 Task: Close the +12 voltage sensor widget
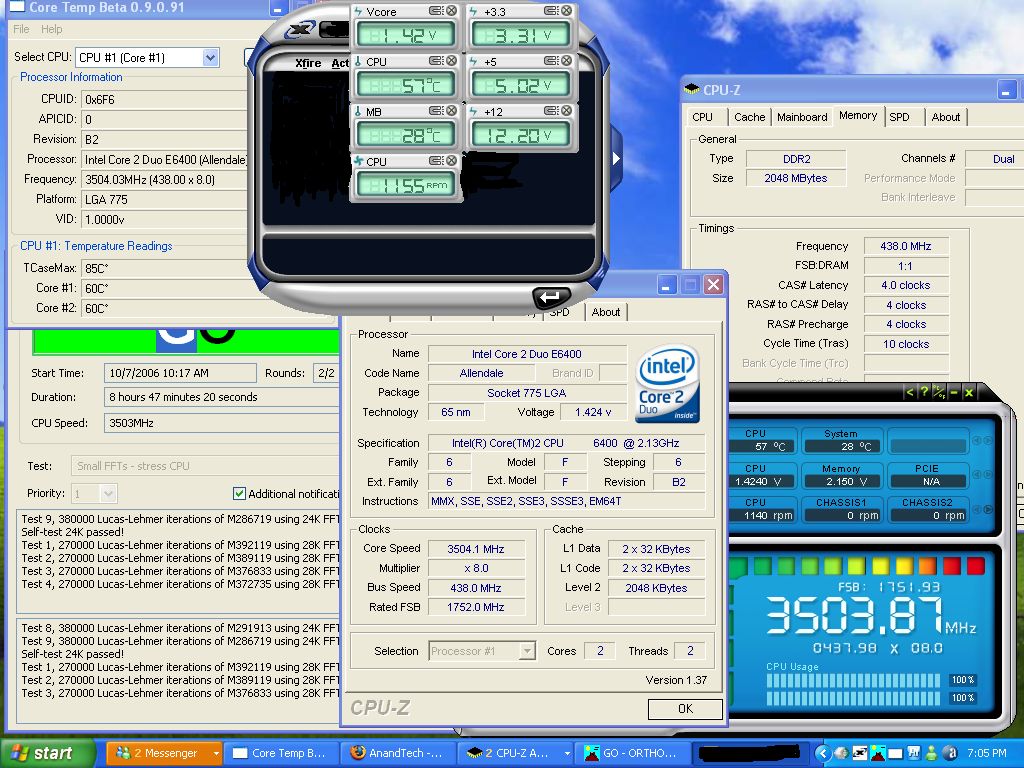[566, 111]
